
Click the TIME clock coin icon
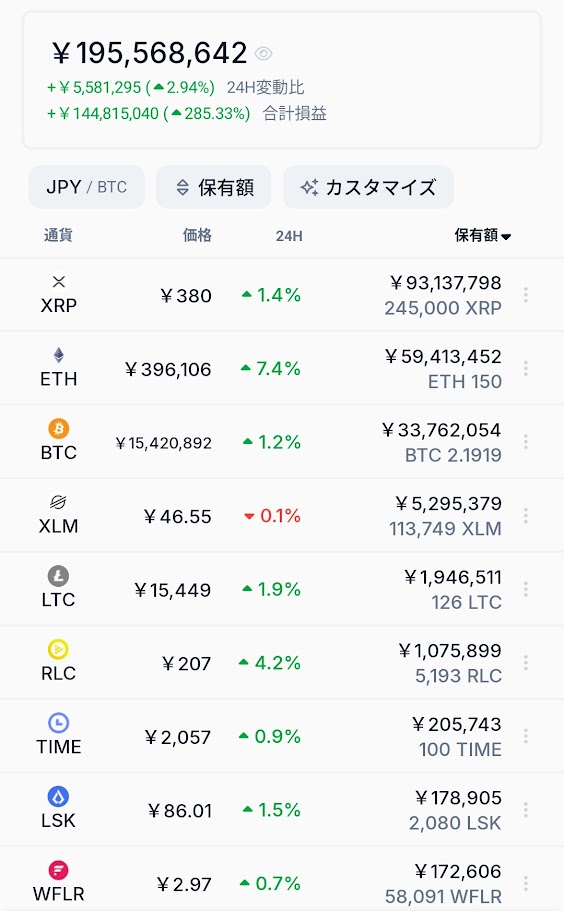(59, 723)
